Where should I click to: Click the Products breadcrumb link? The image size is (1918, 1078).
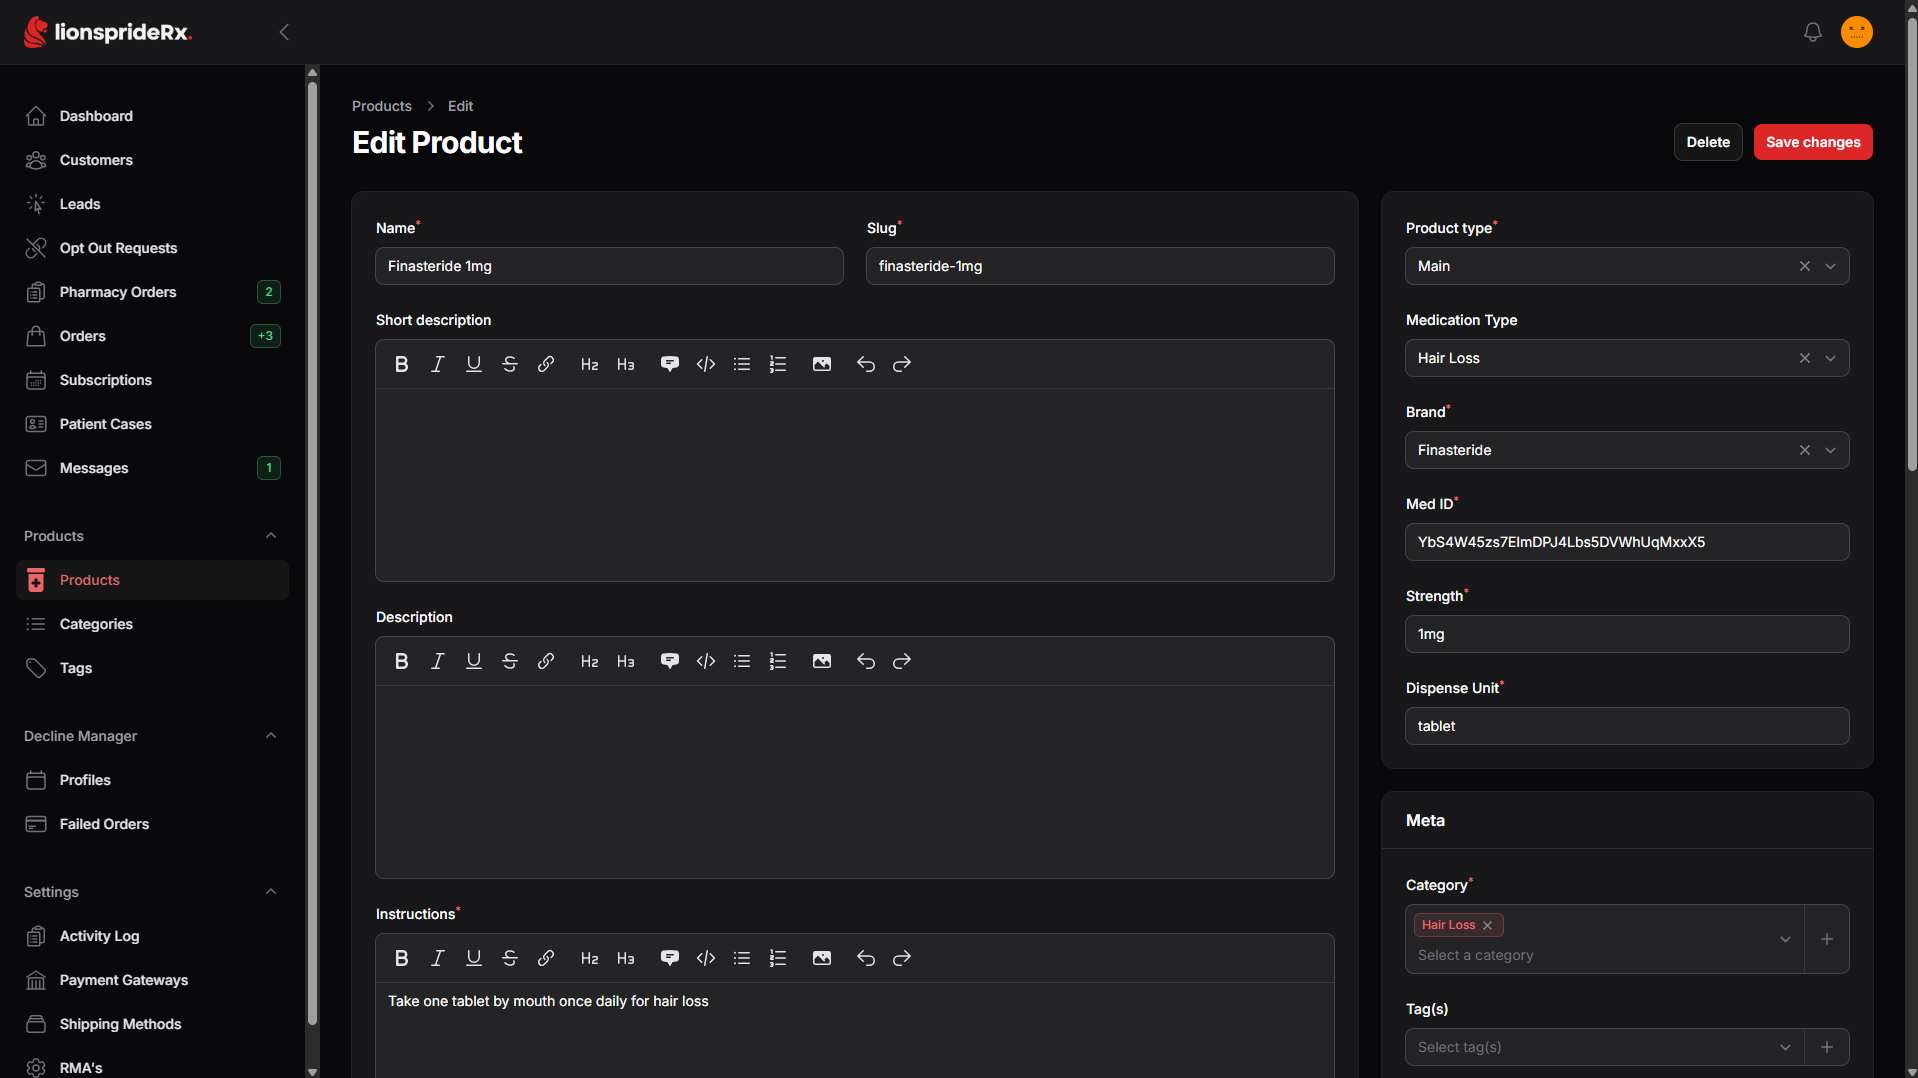381,106
